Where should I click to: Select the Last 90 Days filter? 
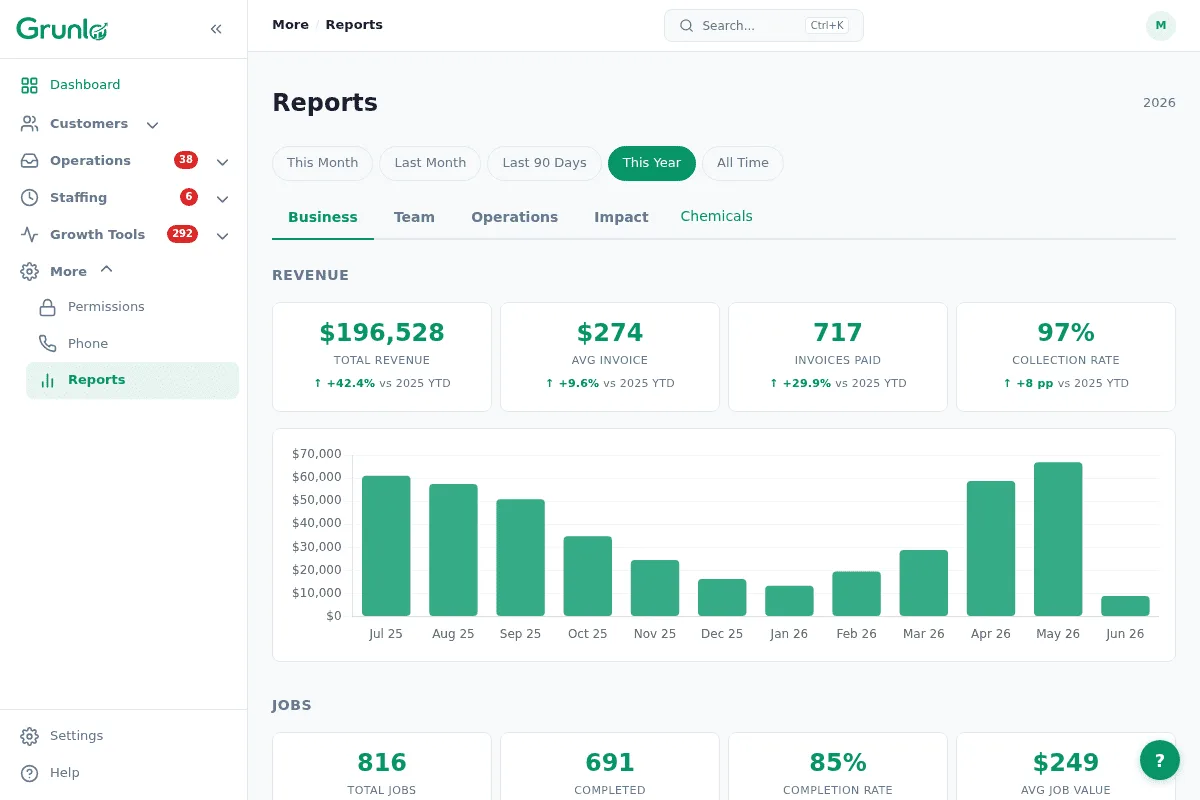544,163
